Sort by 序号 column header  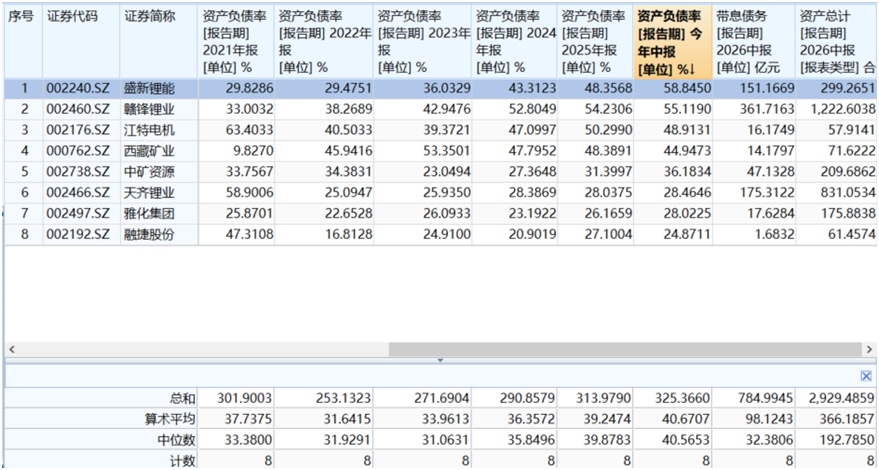[24, 42]
